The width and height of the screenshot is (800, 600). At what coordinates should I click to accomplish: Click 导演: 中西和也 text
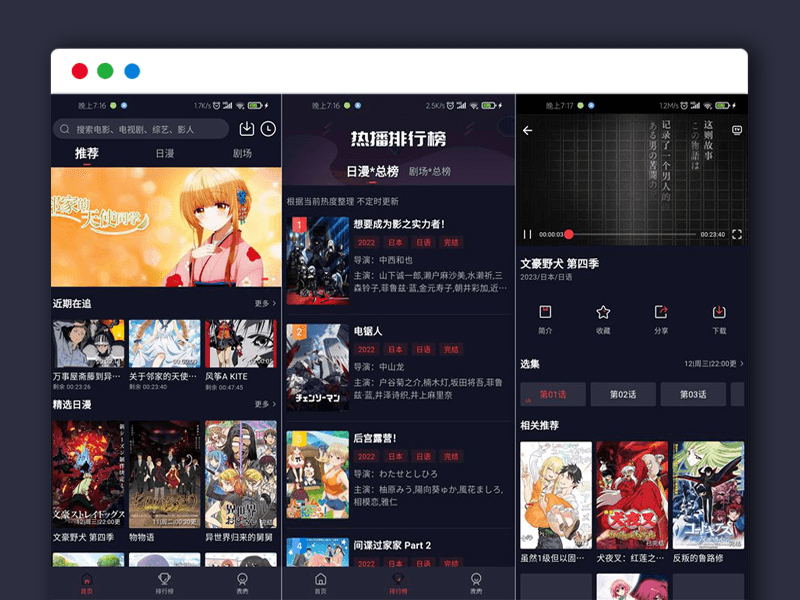383,260
